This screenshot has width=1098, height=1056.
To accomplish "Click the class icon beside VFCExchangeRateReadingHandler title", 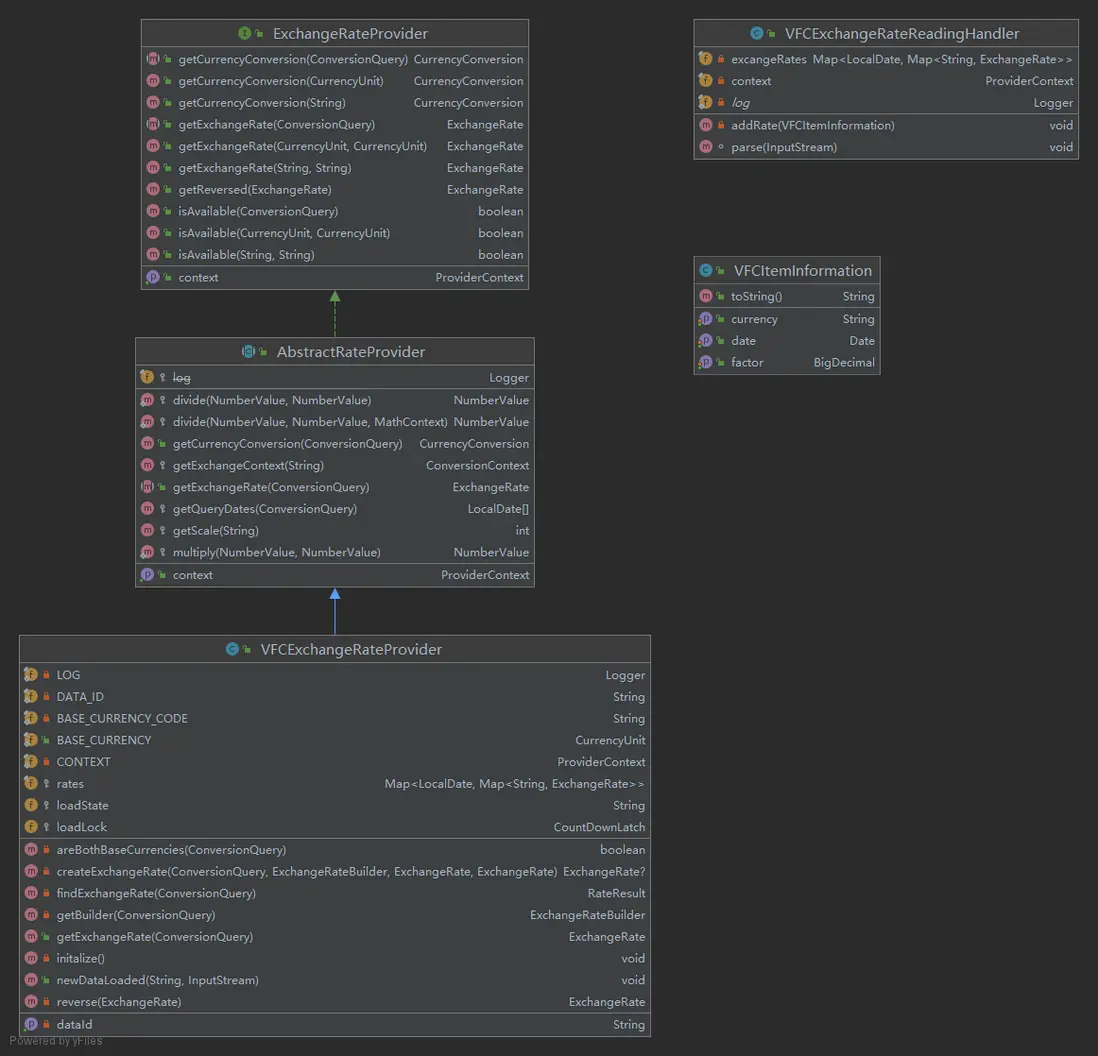I will (756, 33).
